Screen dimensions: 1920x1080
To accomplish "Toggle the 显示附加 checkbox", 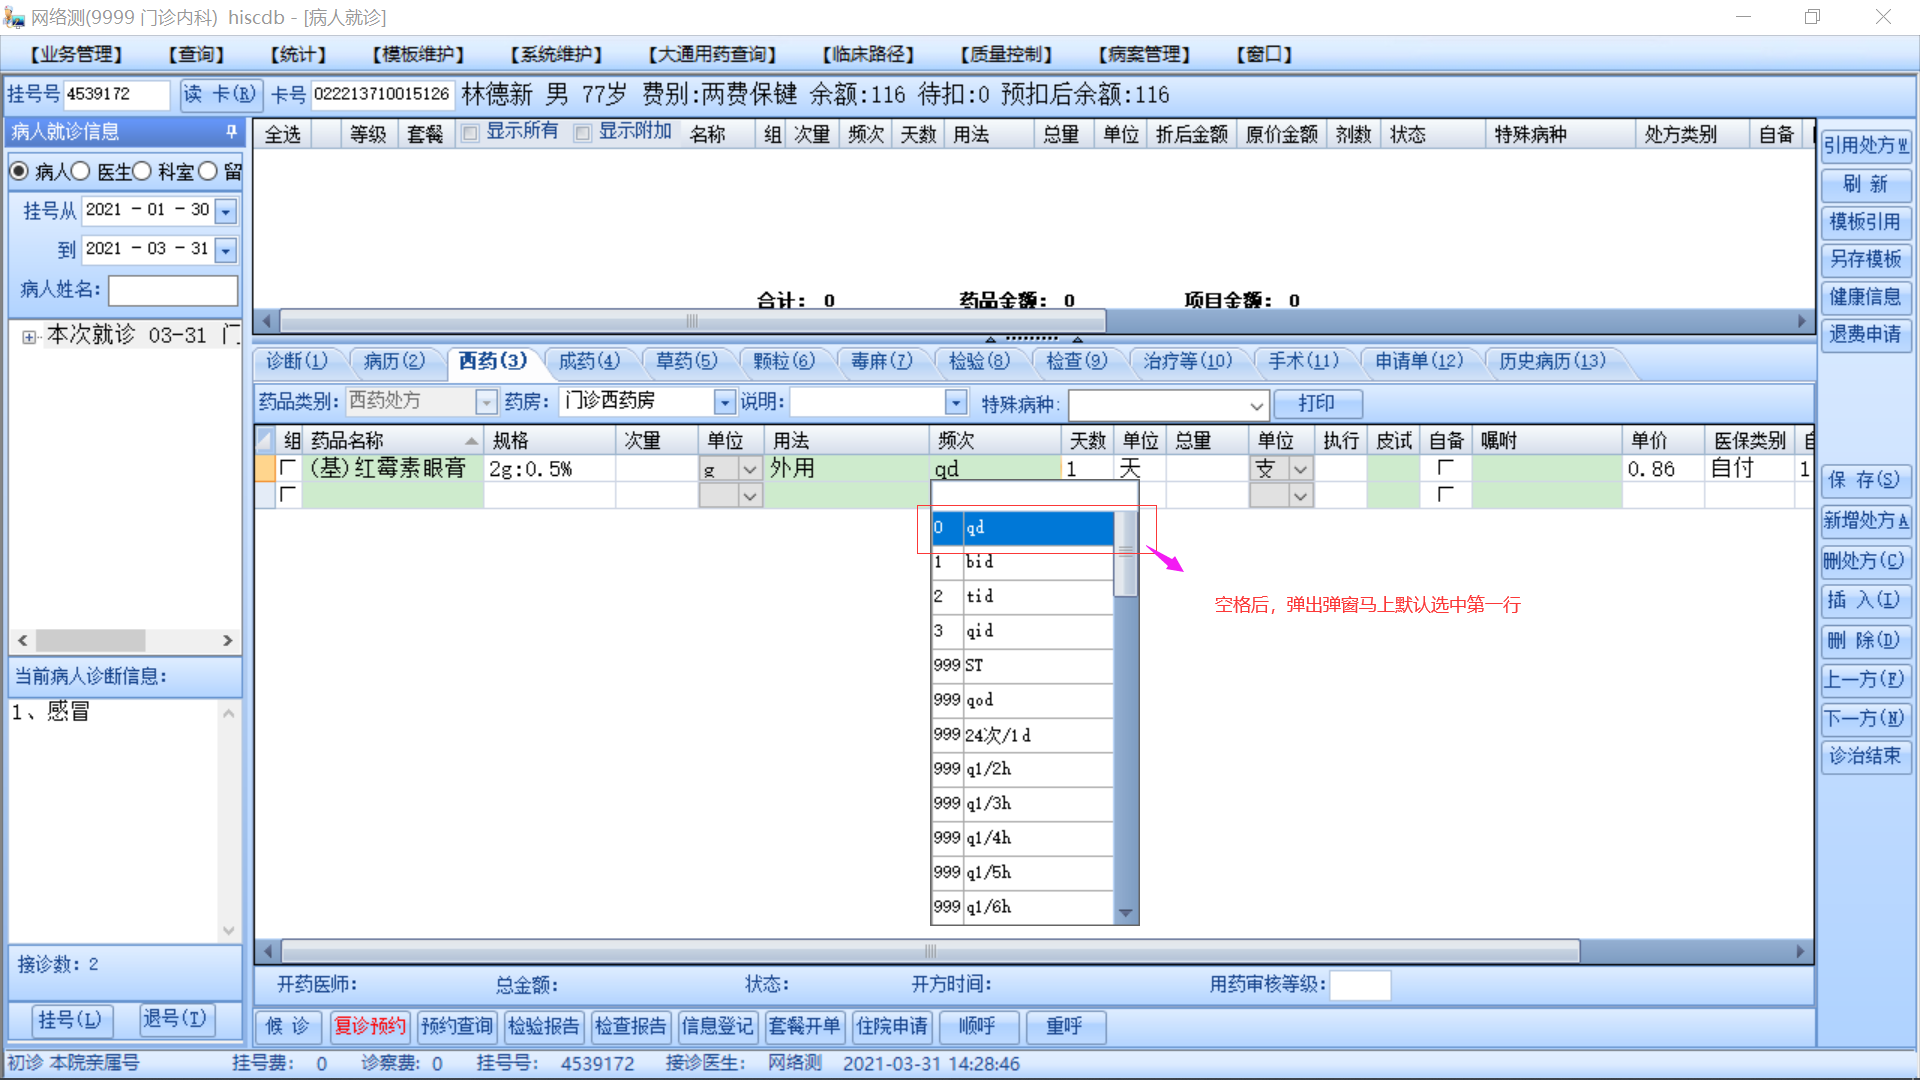I will [582, 133].
